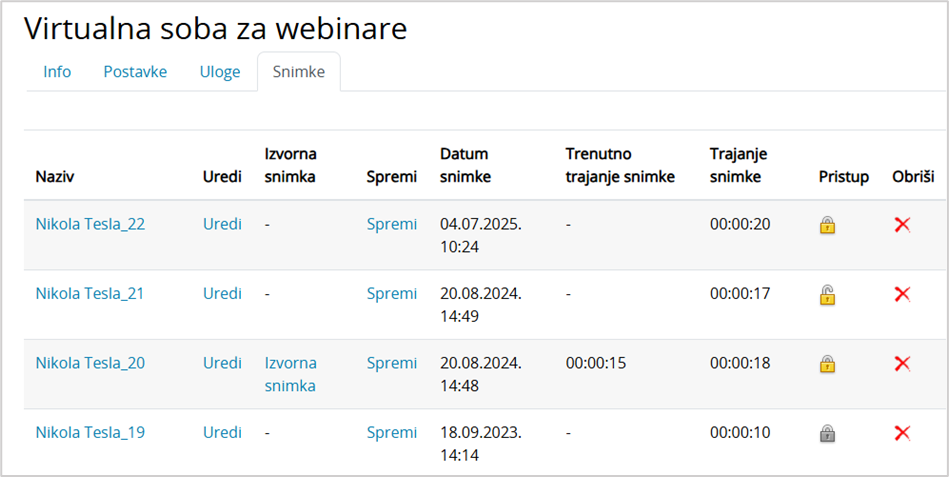Open the Nikola Tesla_20 recording

(x=90, y=363)
